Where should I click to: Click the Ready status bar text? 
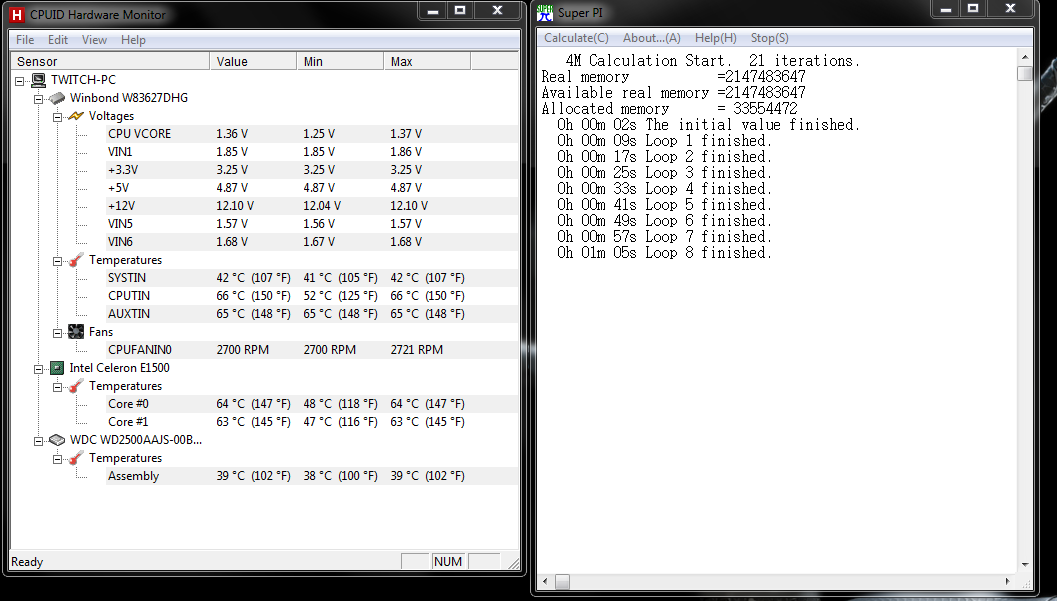pyautogui.click(x=27, y=562)
